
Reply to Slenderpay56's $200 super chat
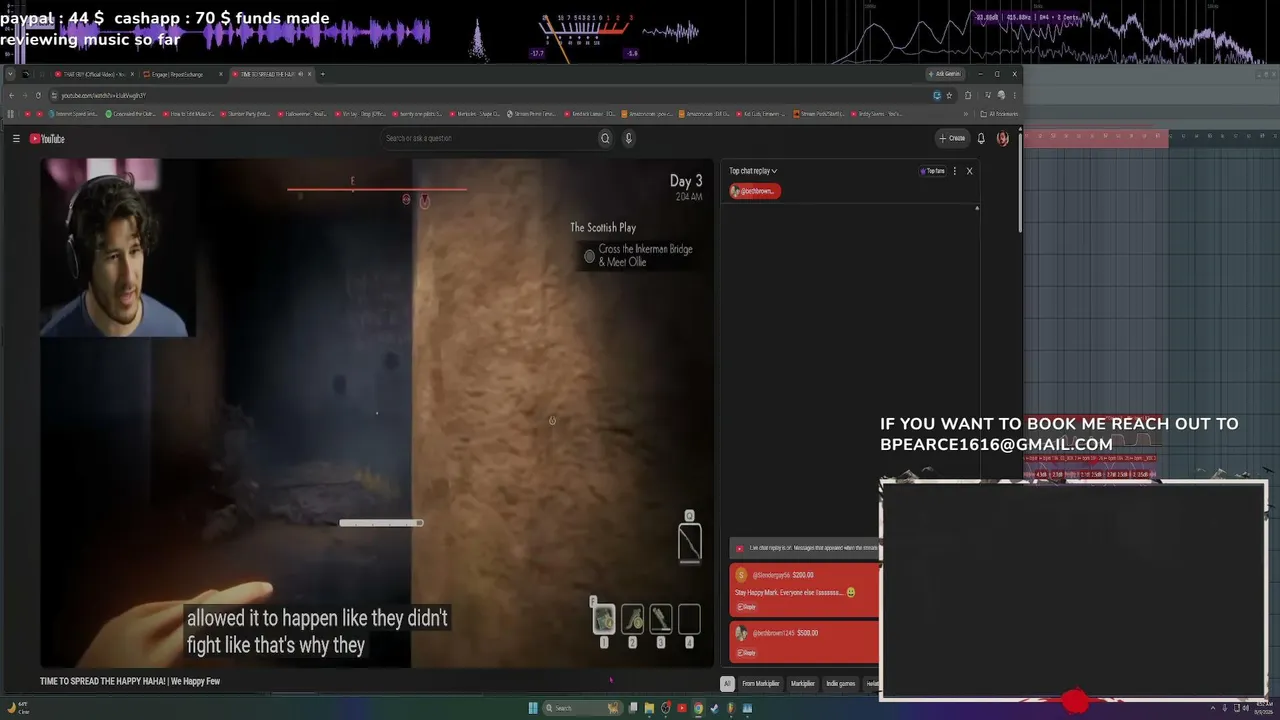(x=746, y=607)
